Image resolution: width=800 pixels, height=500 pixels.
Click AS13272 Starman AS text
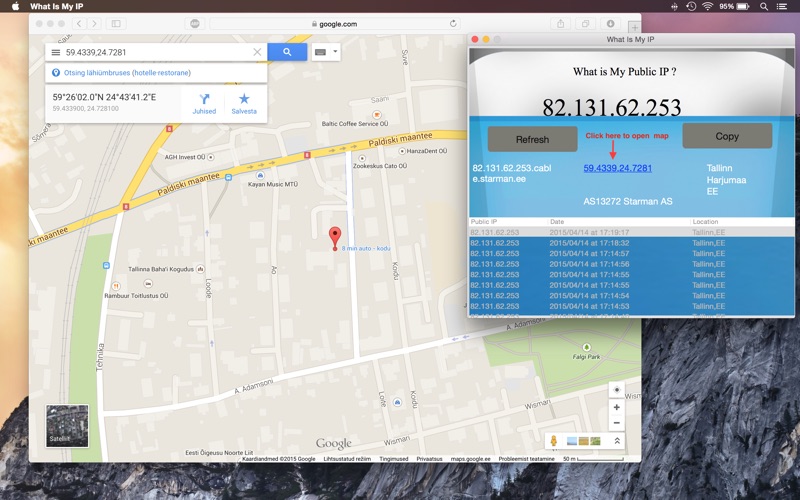[628, 201]
